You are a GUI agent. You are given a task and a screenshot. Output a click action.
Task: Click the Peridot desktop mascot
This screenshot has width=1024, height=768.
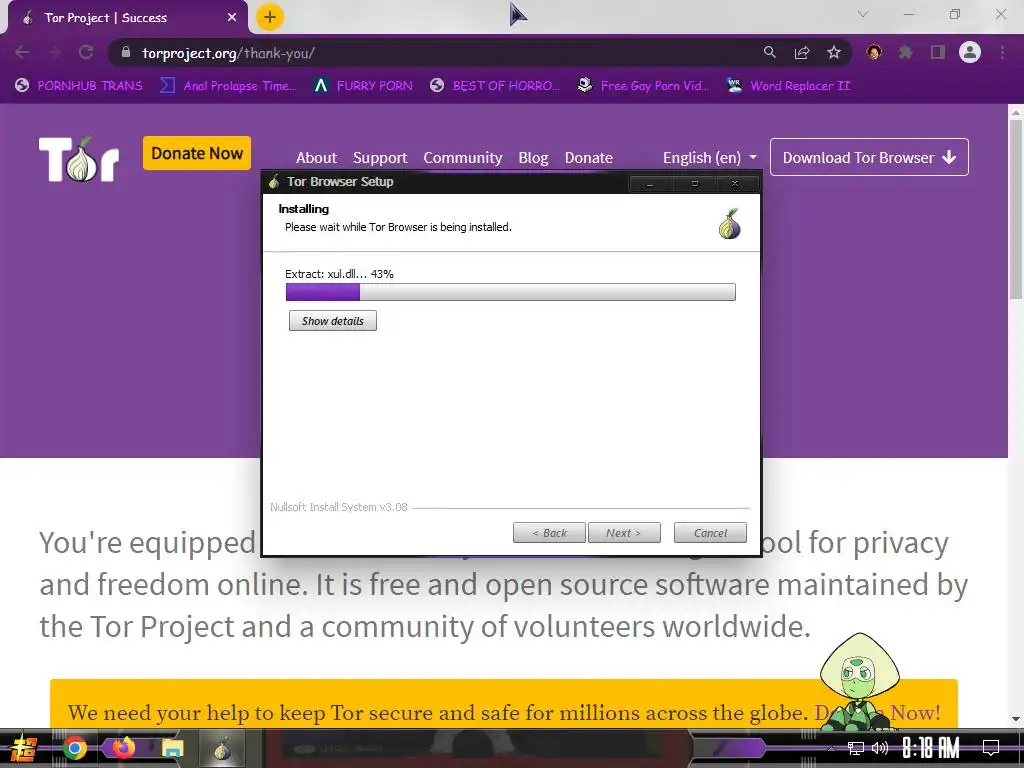(x=858, y=680)
